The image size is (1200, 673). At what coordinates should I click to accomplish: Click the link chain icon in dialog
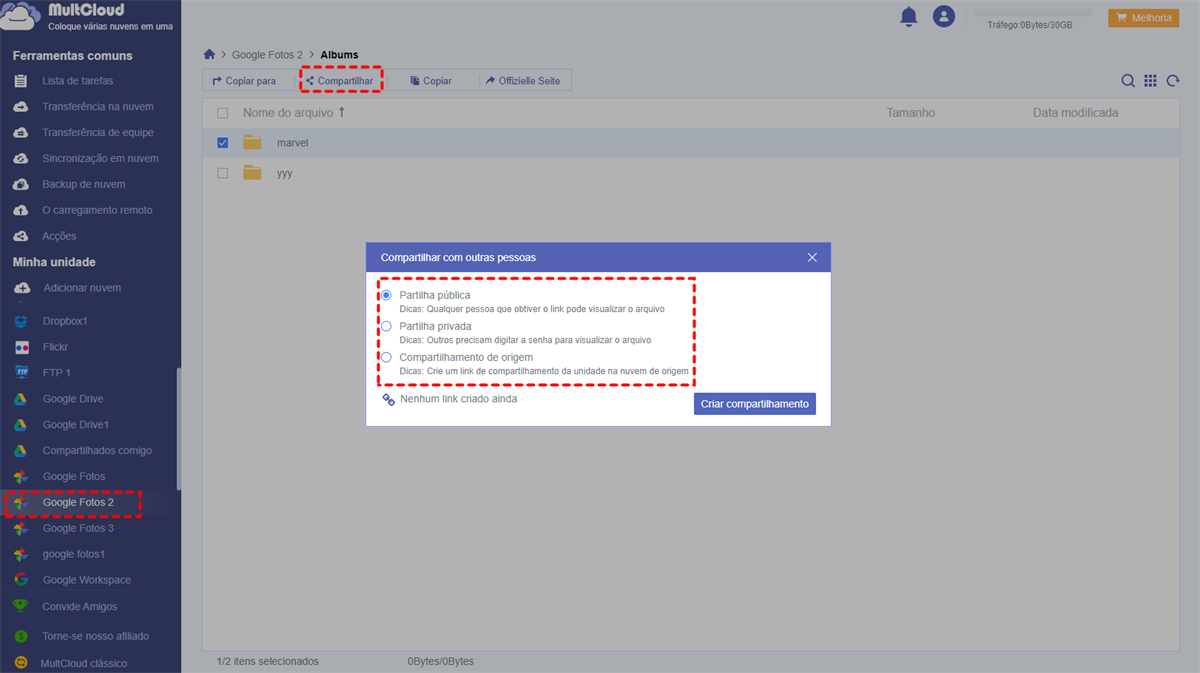pyautogui.click(x=389, y=399)
